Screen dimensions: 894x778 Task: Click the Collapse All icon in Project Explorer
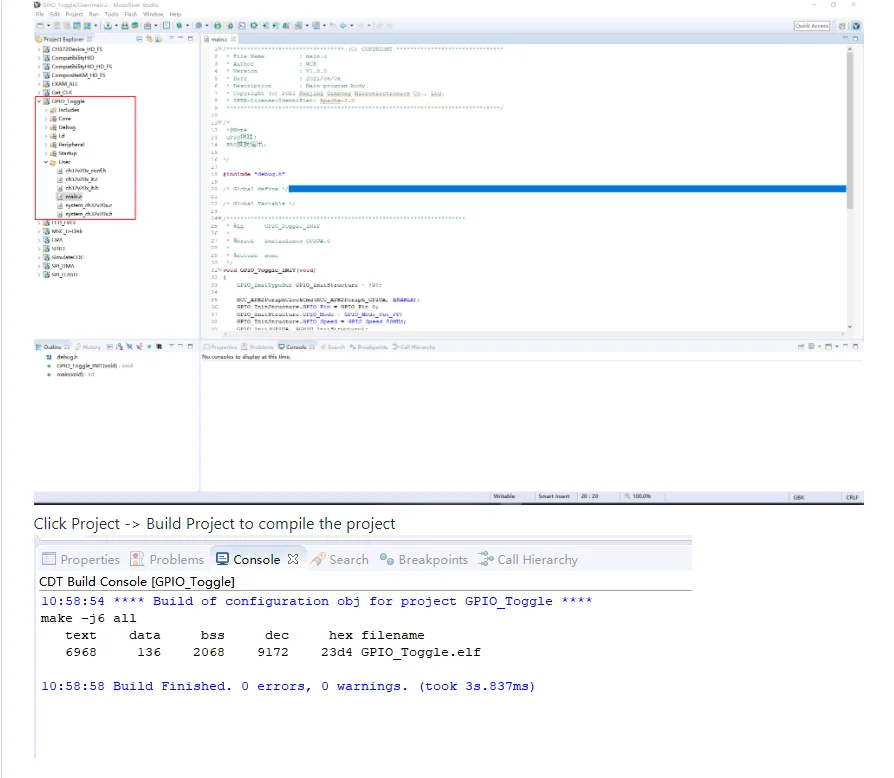point(140,39)
